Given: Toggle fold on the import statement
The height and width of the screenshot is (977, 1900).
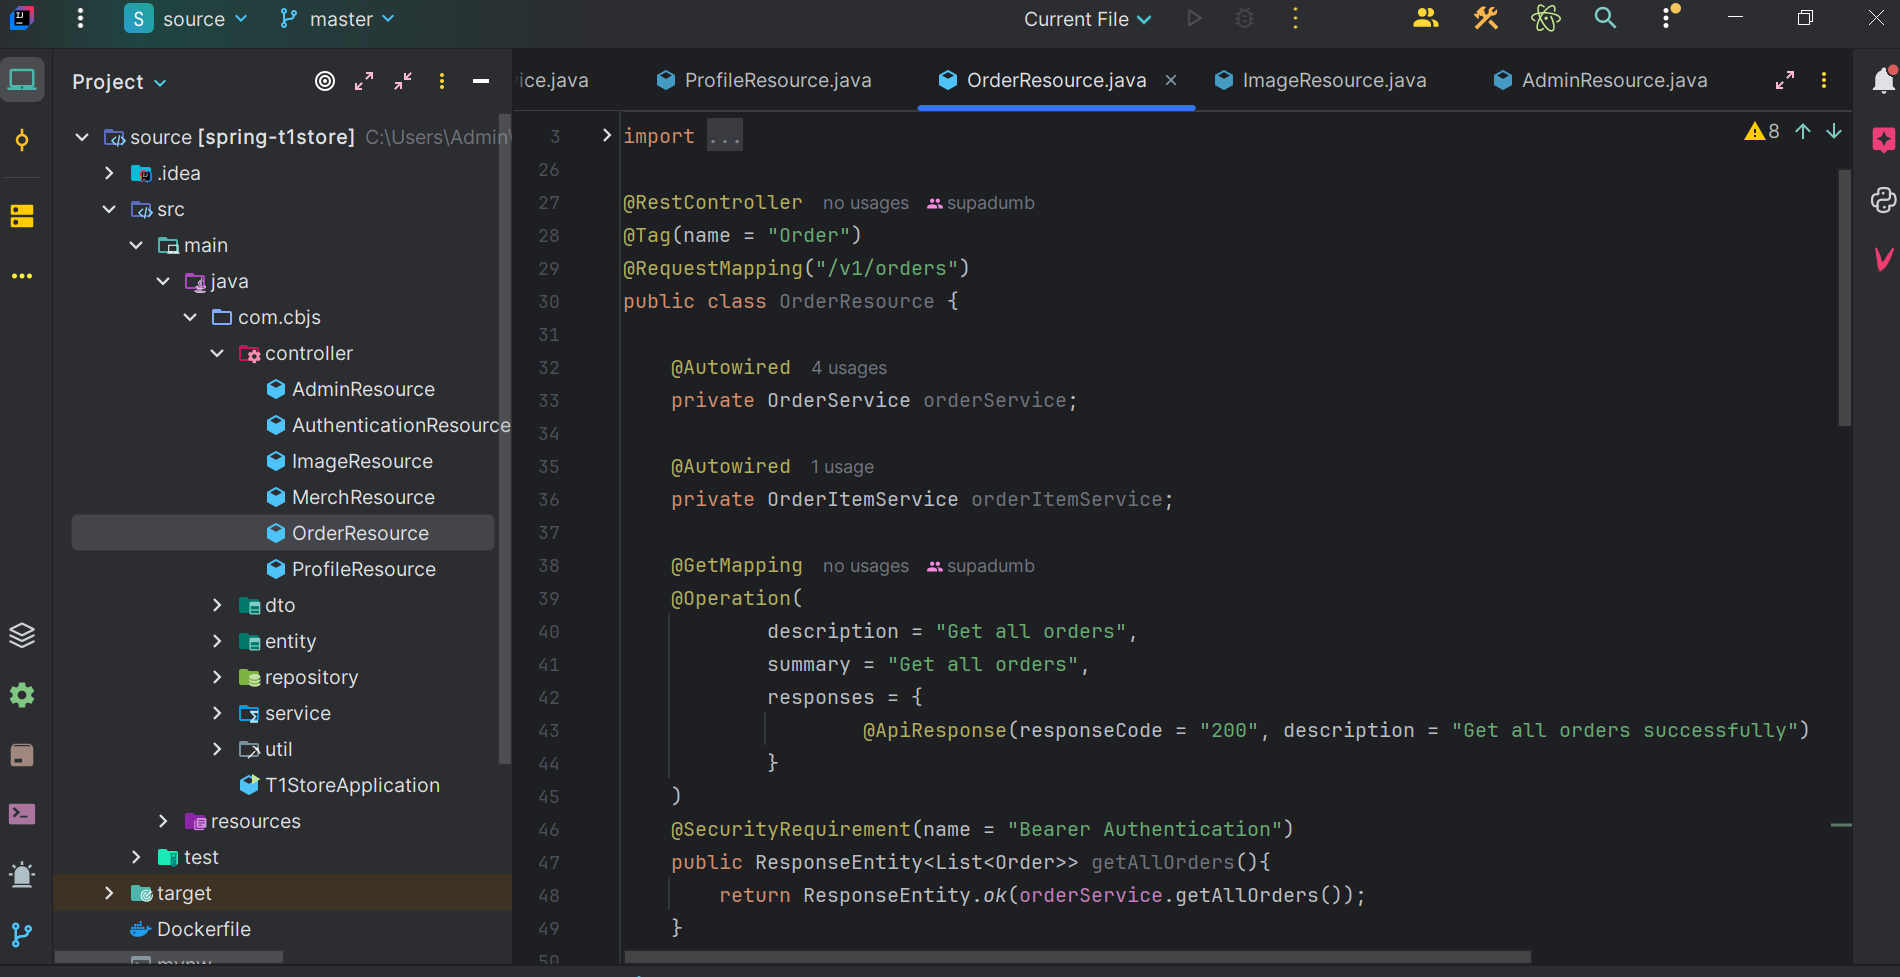Looking at the screenshot, I should tap(607, 135).
